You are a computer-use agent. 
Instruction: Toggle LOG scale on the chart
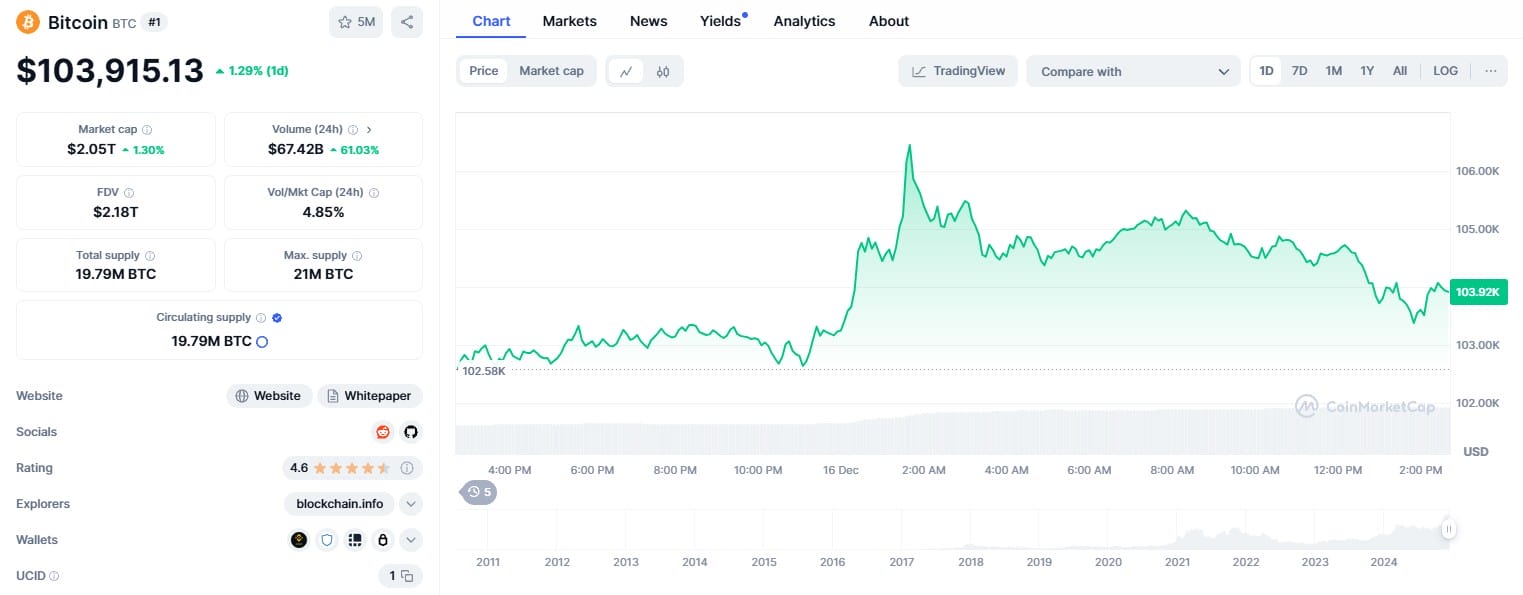tap(1445, 71)
